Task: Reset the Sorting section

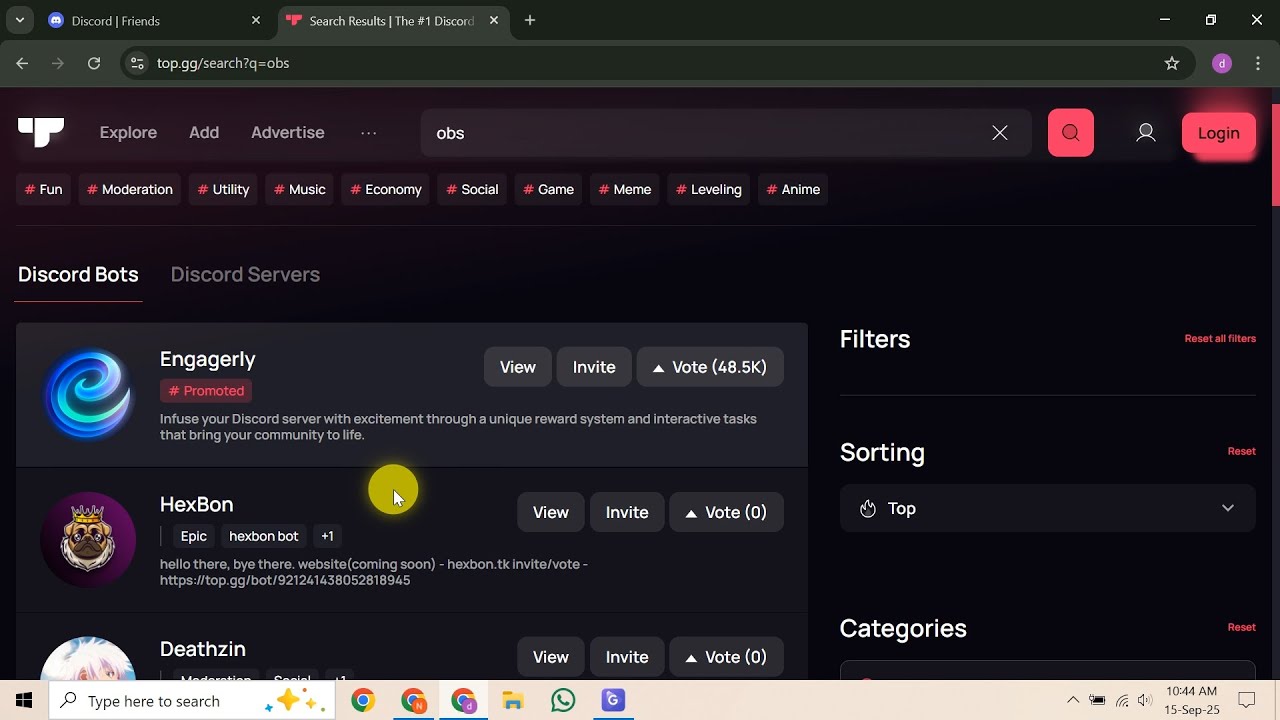Action: pyautogui.click(x=1241, y=451)
